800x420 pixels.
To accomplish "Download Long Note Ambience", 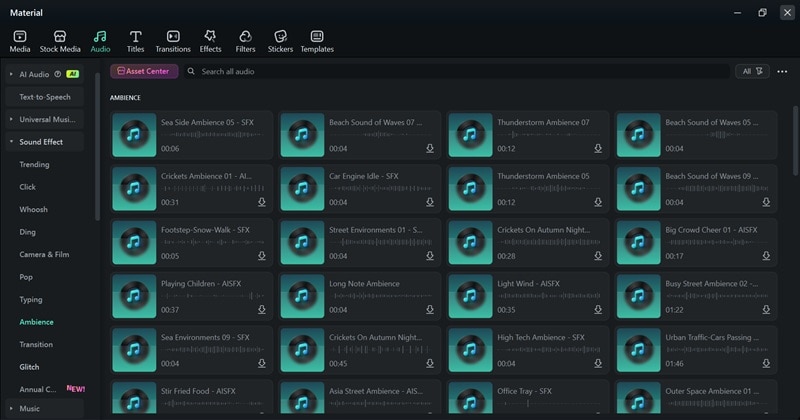I will [430, 310].
